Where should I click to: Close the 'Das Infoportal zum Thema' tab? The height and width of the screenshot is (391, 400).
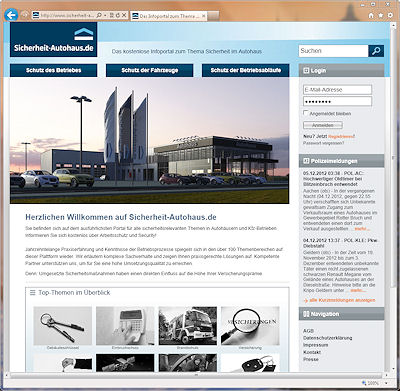(x=204, y=16)
